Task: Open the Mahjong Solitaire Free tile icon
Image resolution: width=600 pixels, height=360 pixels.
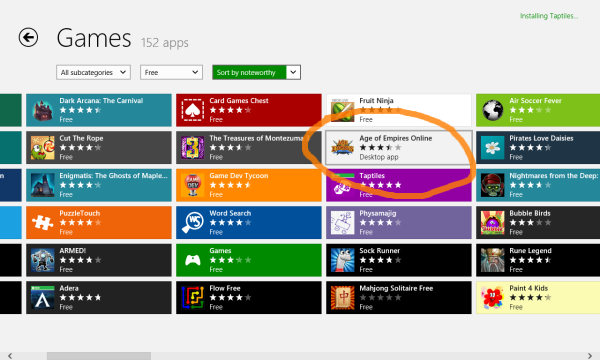Action: (342, 298)
